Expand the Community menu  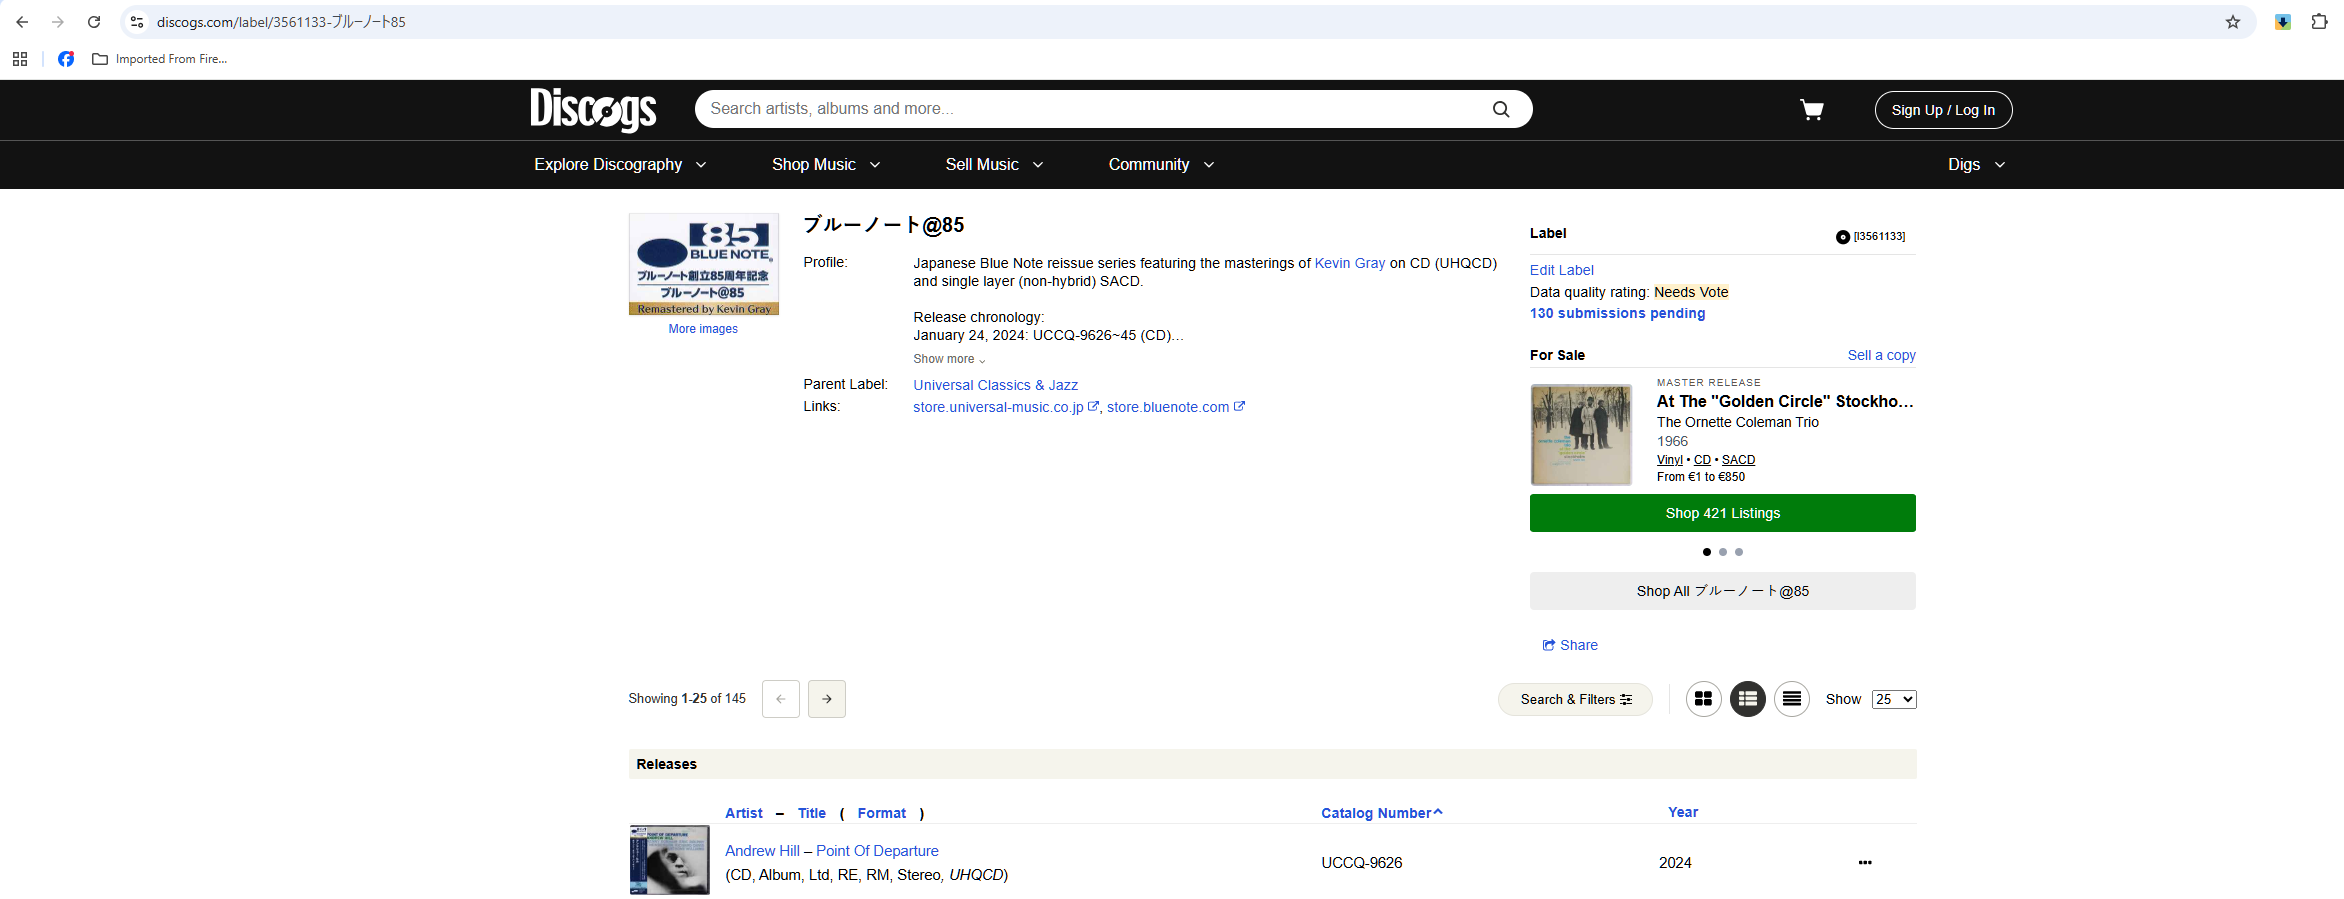1161,164
